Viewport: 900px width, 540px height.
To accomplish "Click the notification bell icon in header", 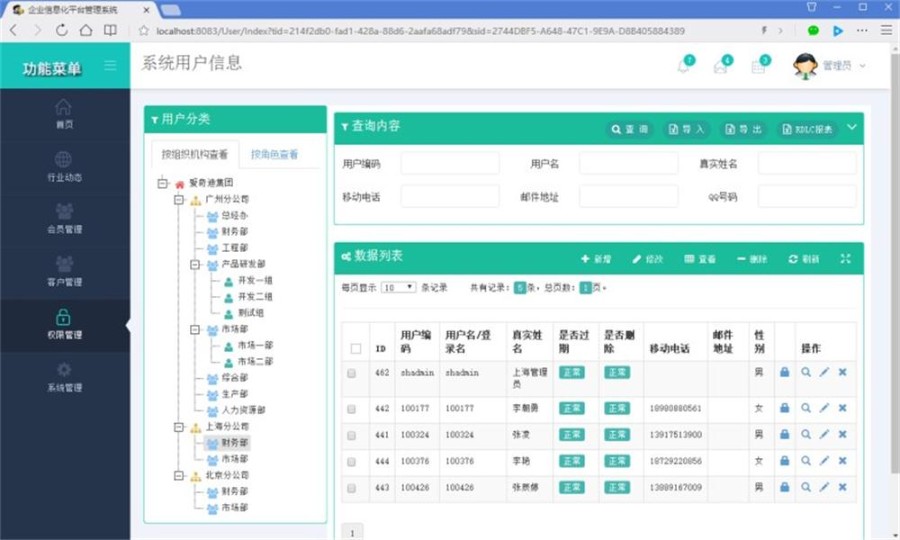I will tap(684, 66).
